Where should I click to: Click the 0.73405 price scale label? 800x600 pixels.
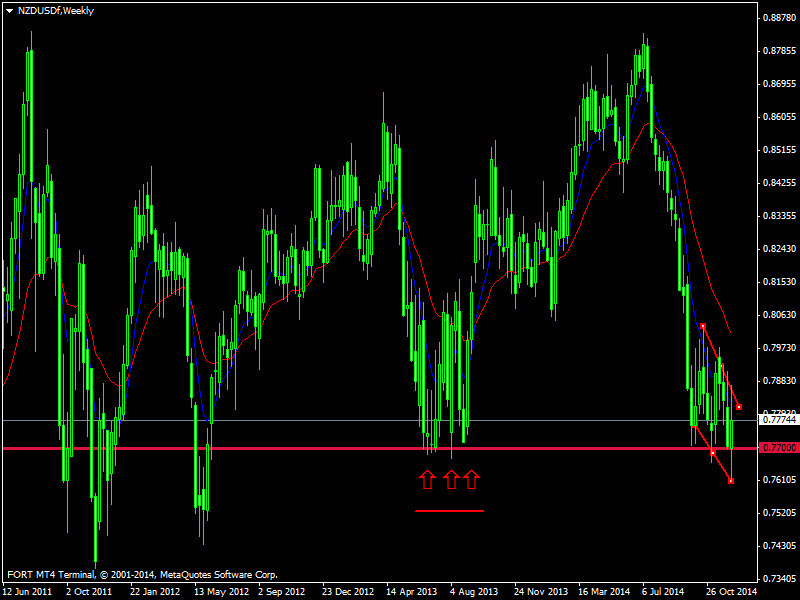(x=780, y=579)
